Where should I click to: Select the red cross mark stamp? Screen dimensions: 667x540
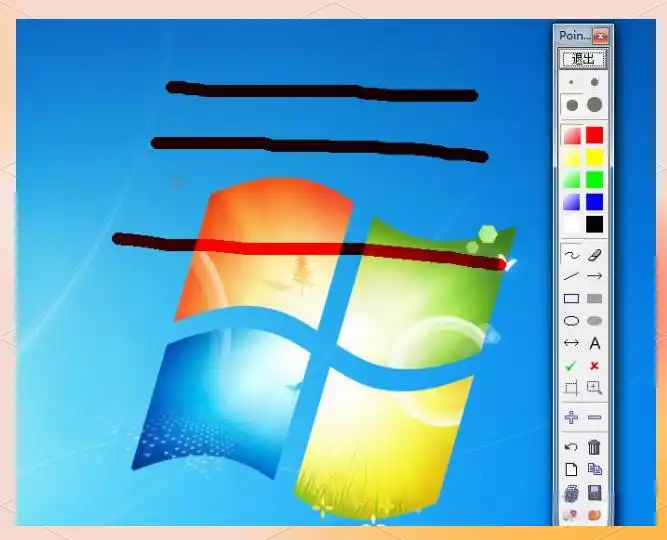(595, 366)
